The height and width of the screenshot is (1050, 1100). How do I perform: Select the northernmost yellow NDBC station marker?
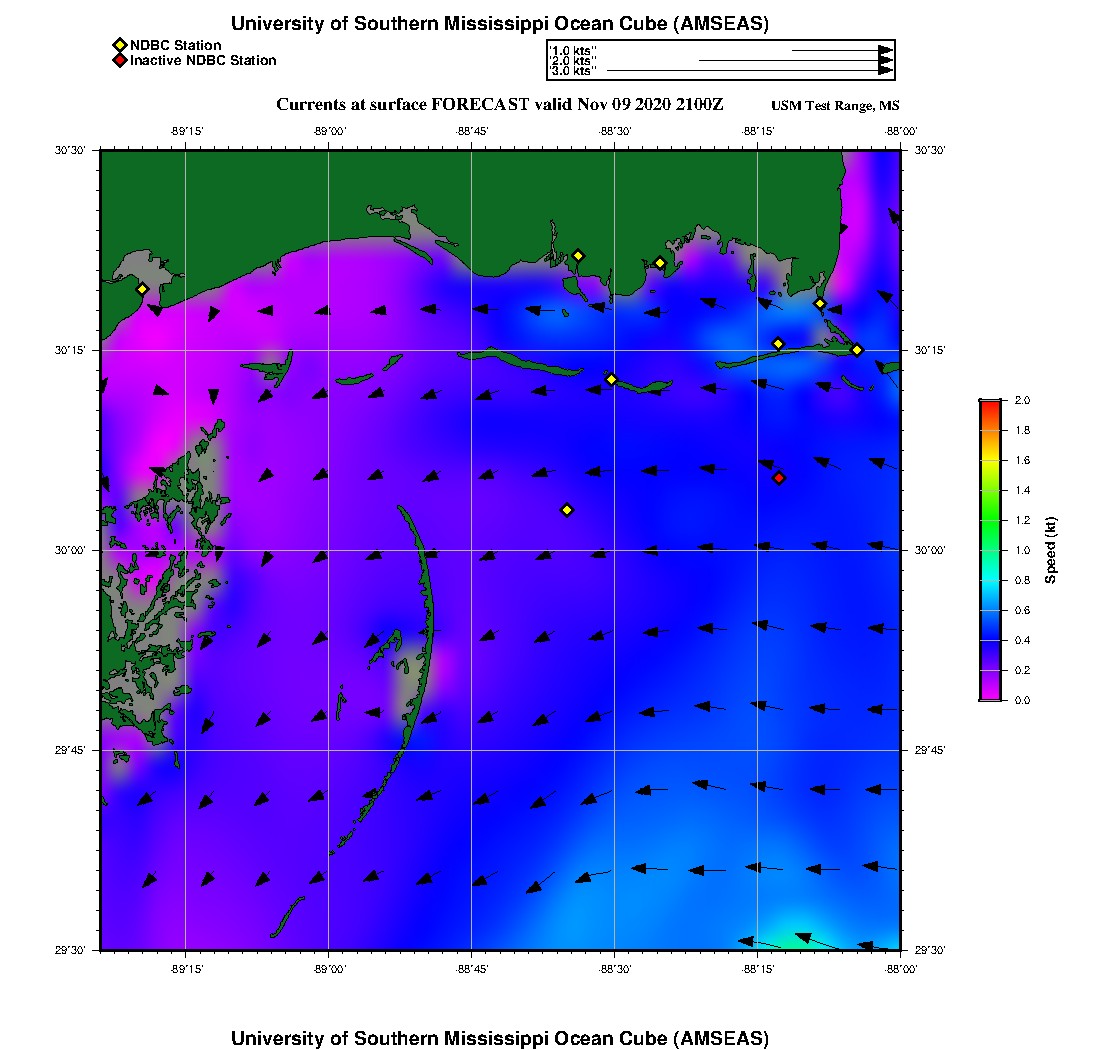(x=578, y=255)
